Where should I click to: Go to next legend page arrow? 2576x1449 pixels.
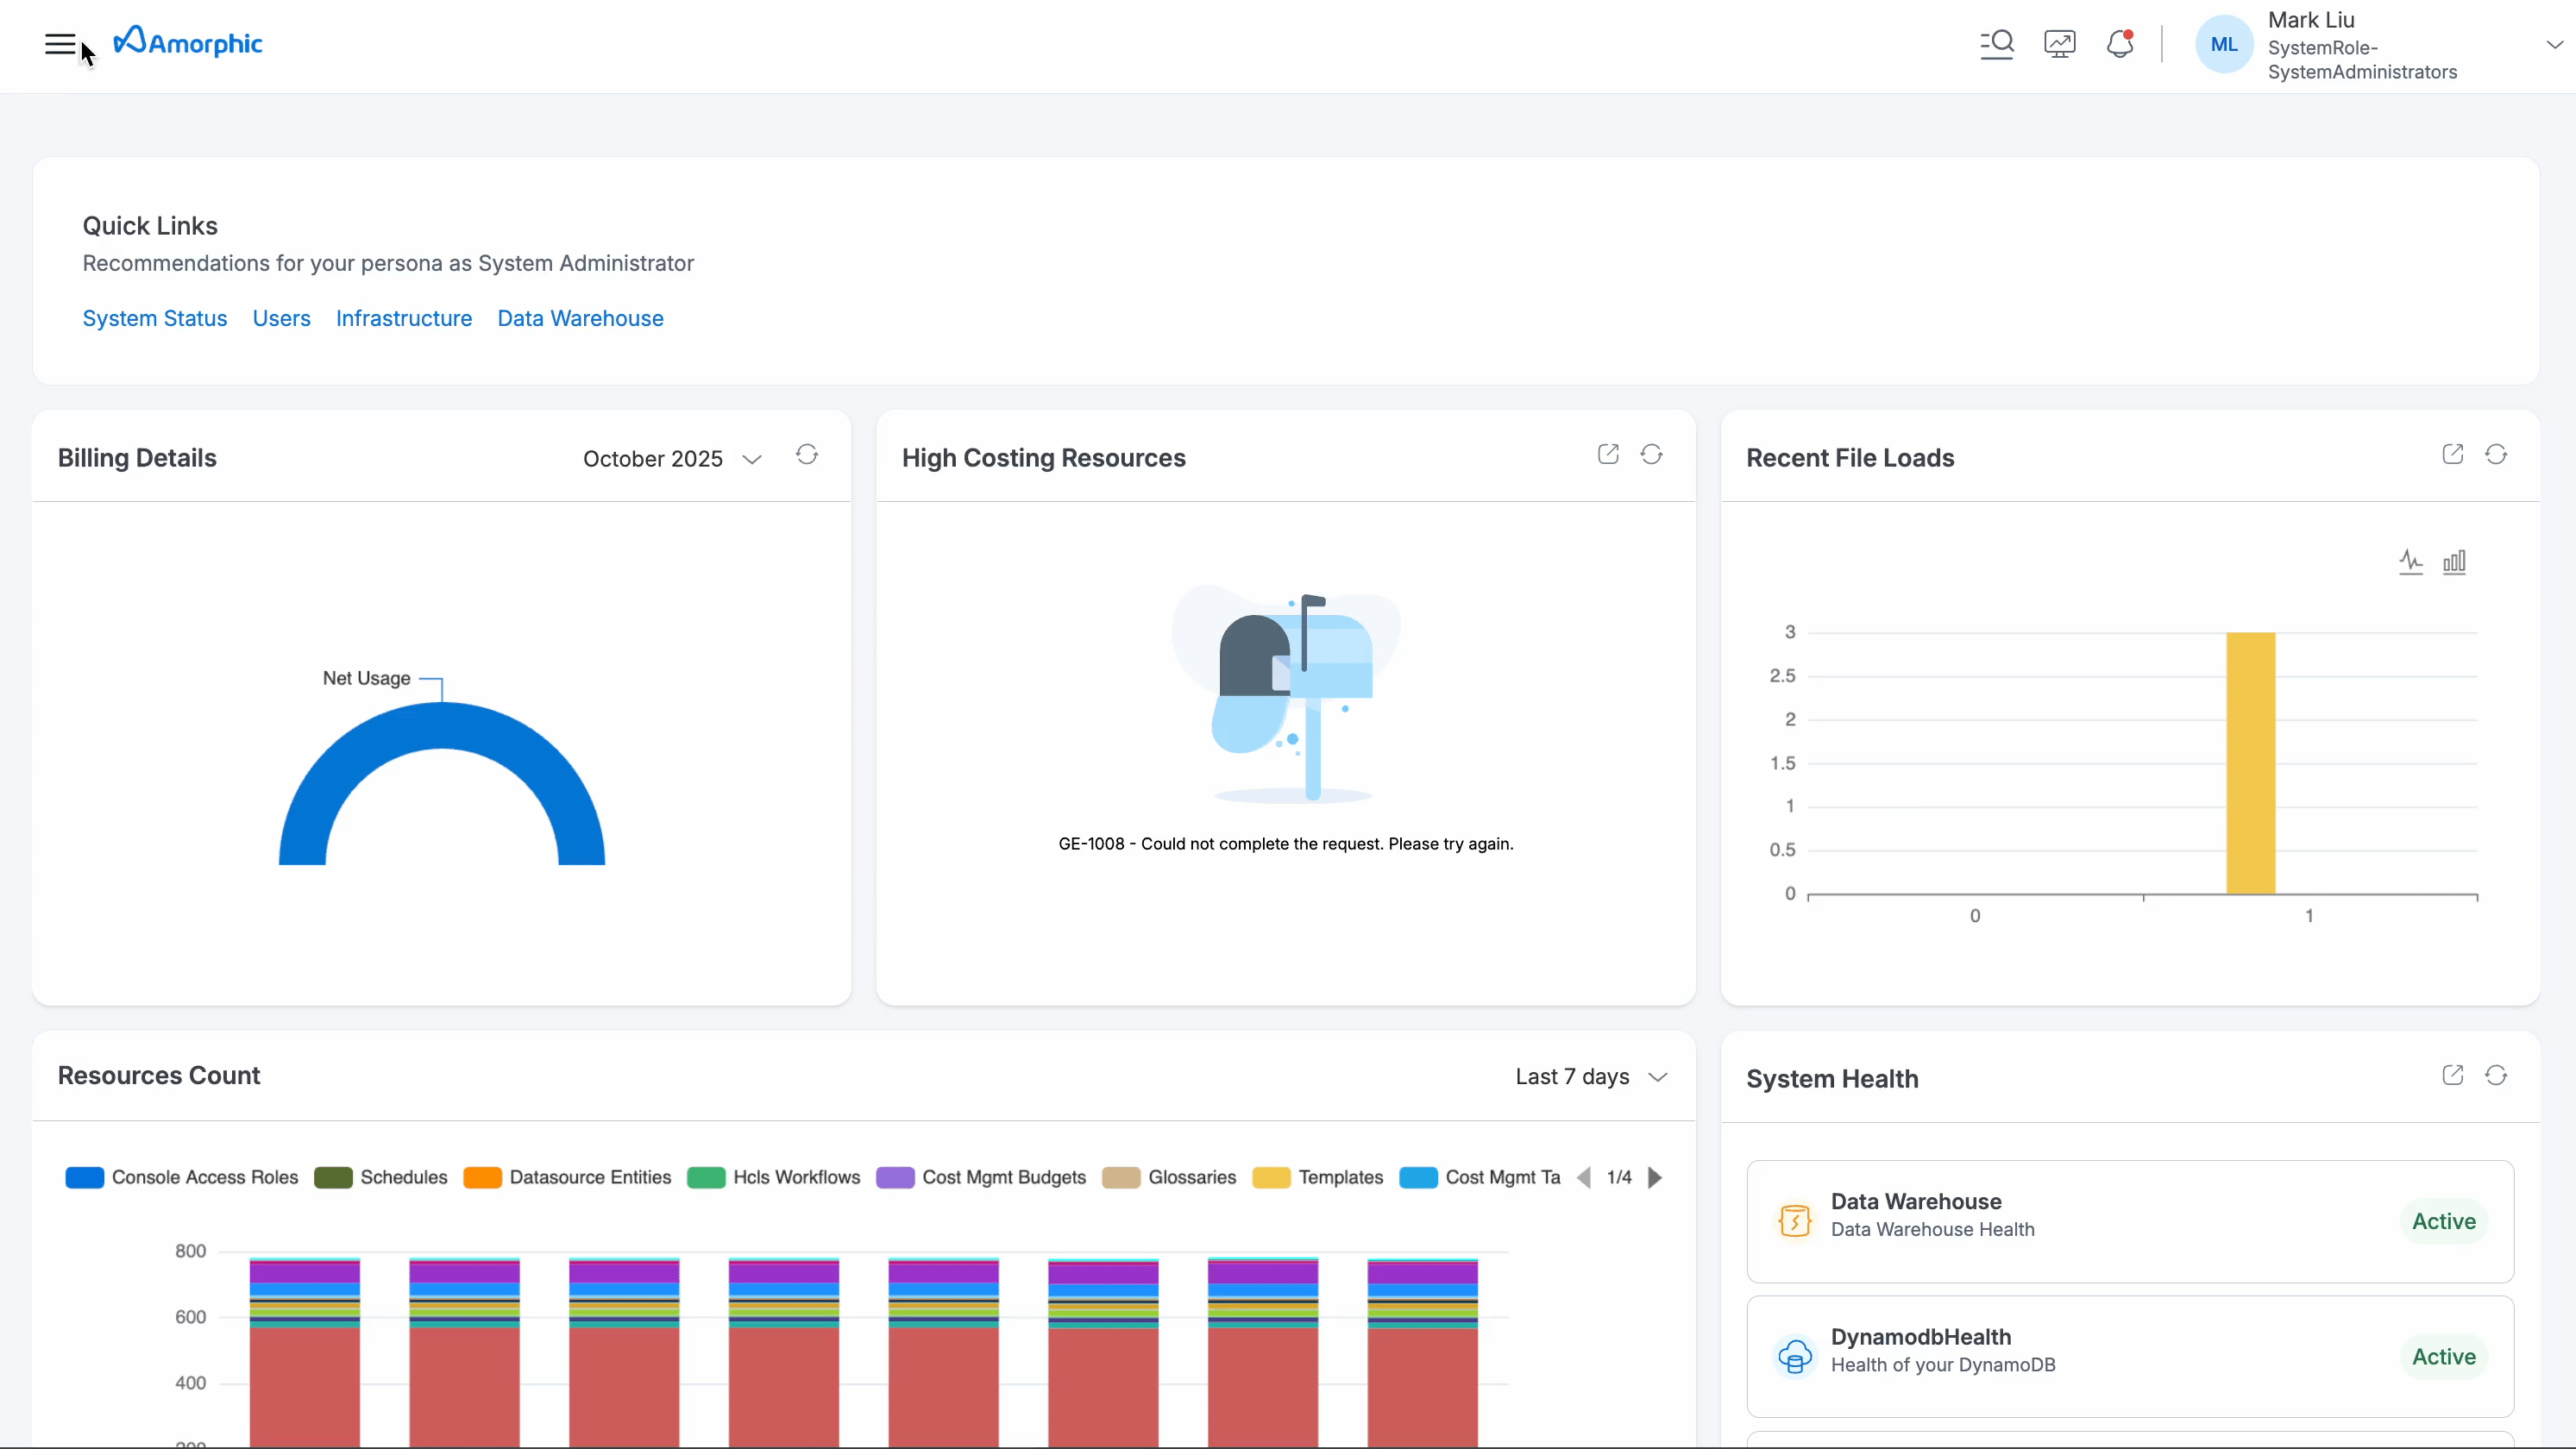pyautogui.click(x=1655, y=1178)
